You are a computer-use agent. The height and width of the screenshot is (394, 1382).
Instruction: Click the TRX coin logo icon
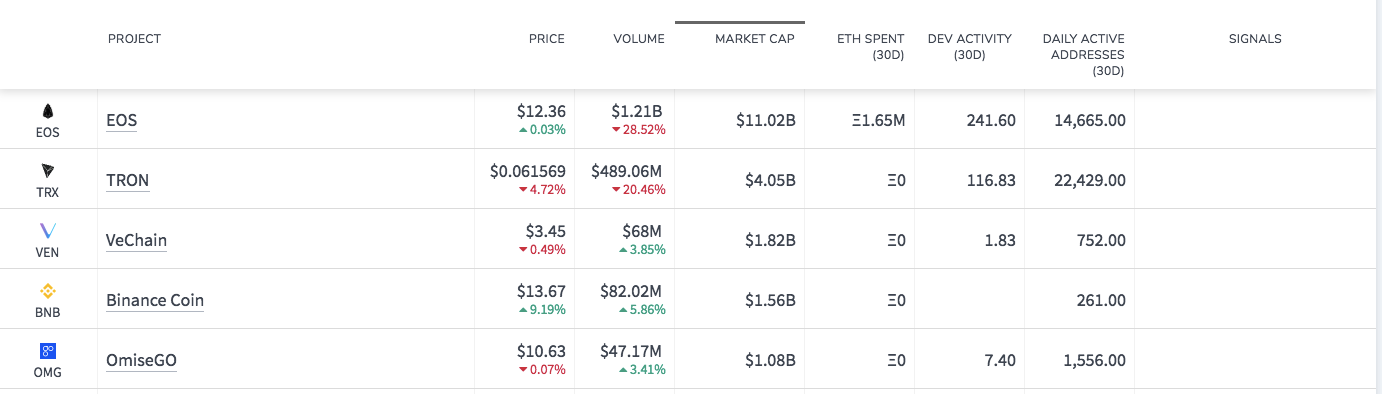click(x=47, y=171)
